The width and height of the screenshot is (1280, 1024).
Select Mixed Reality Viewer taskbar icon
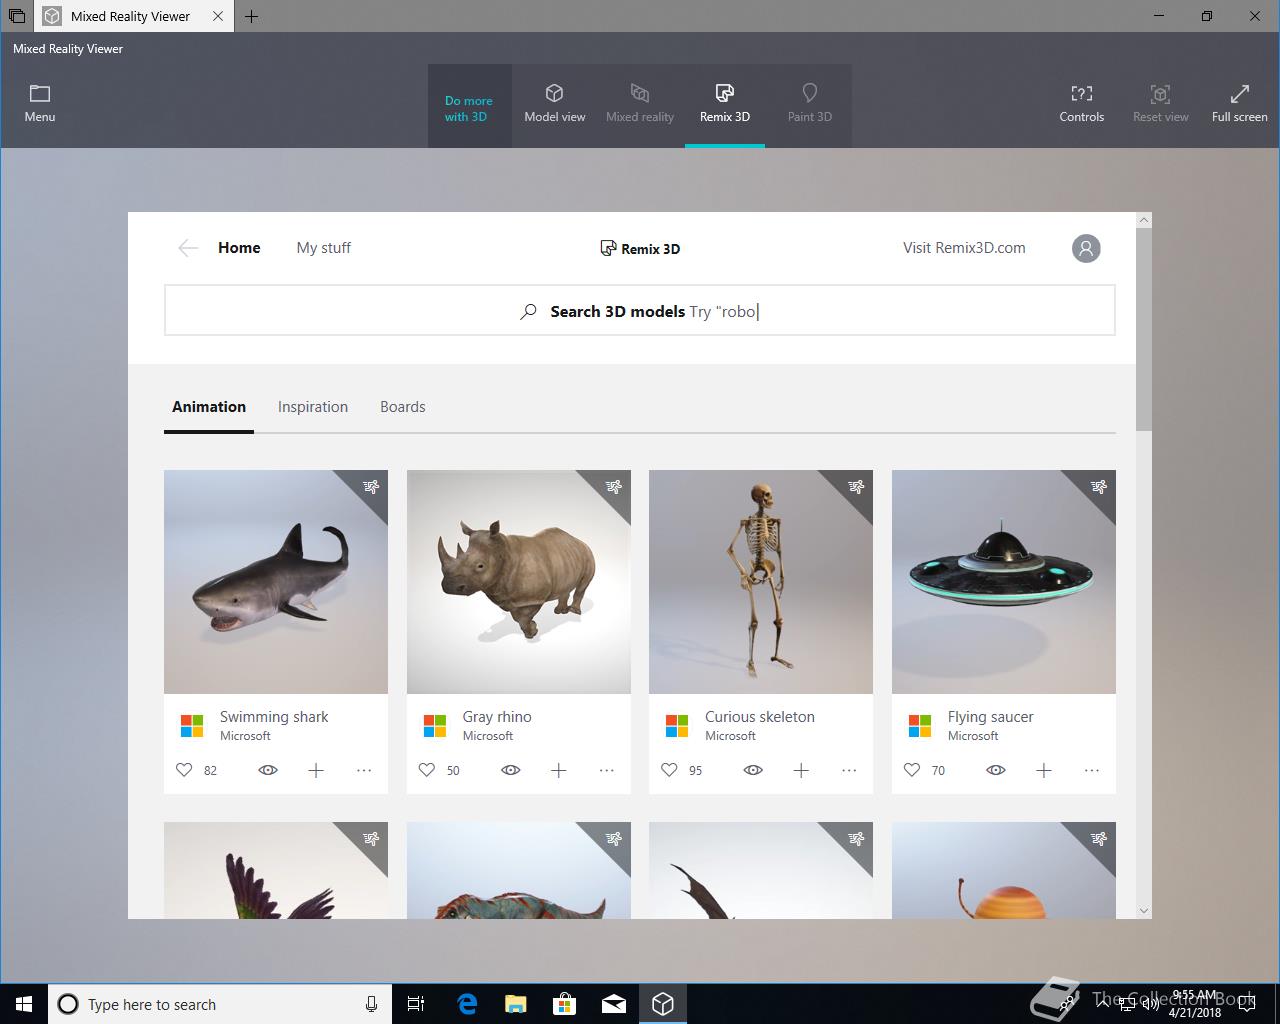click(x=662, y=1004)
